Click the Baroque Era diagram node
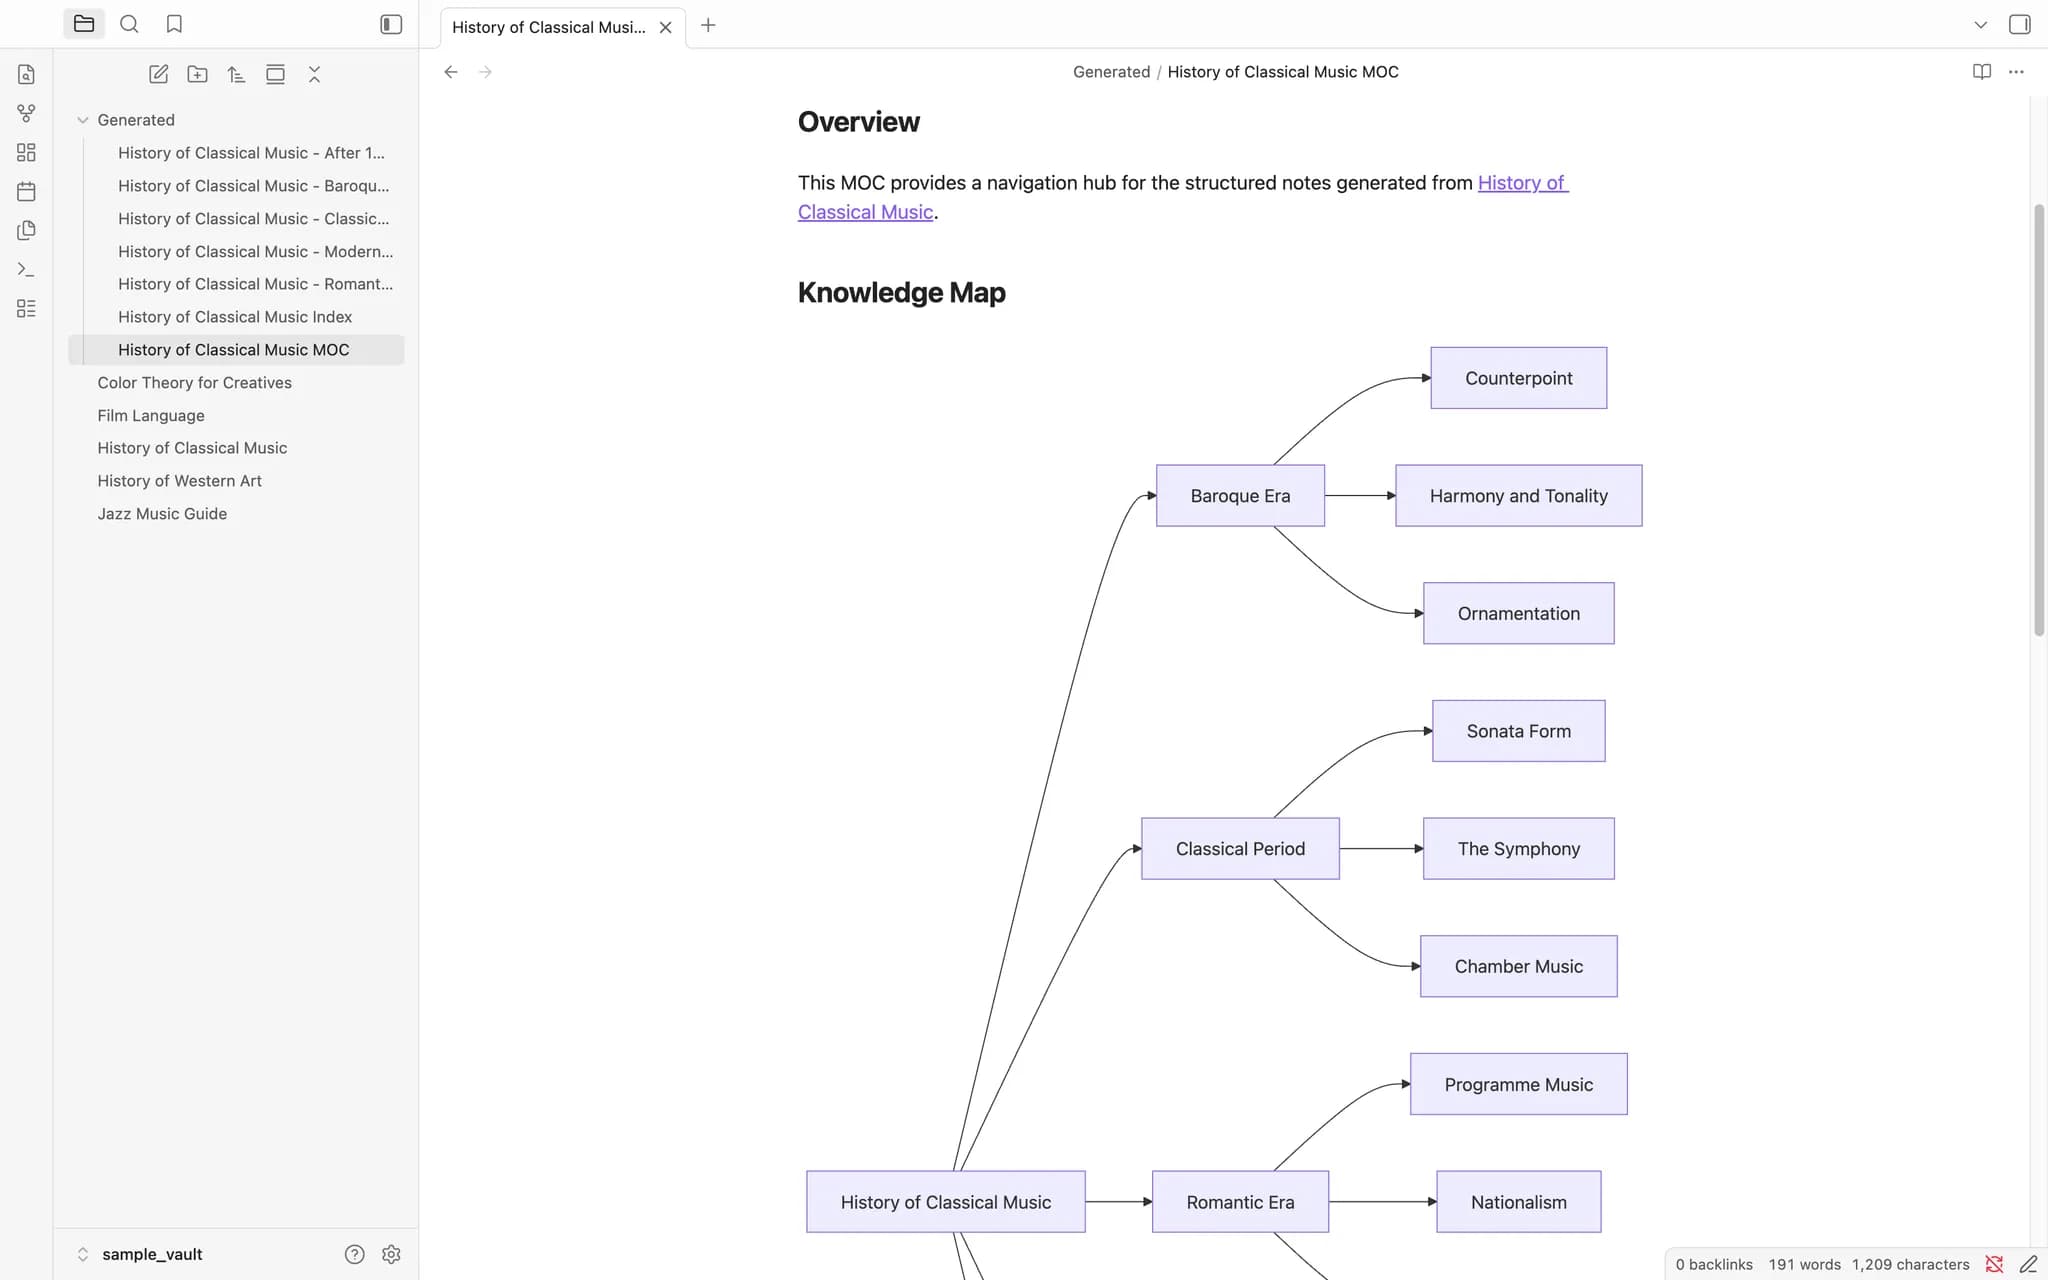This screenshot has width=2048, height=1280. click(1240, 496)
